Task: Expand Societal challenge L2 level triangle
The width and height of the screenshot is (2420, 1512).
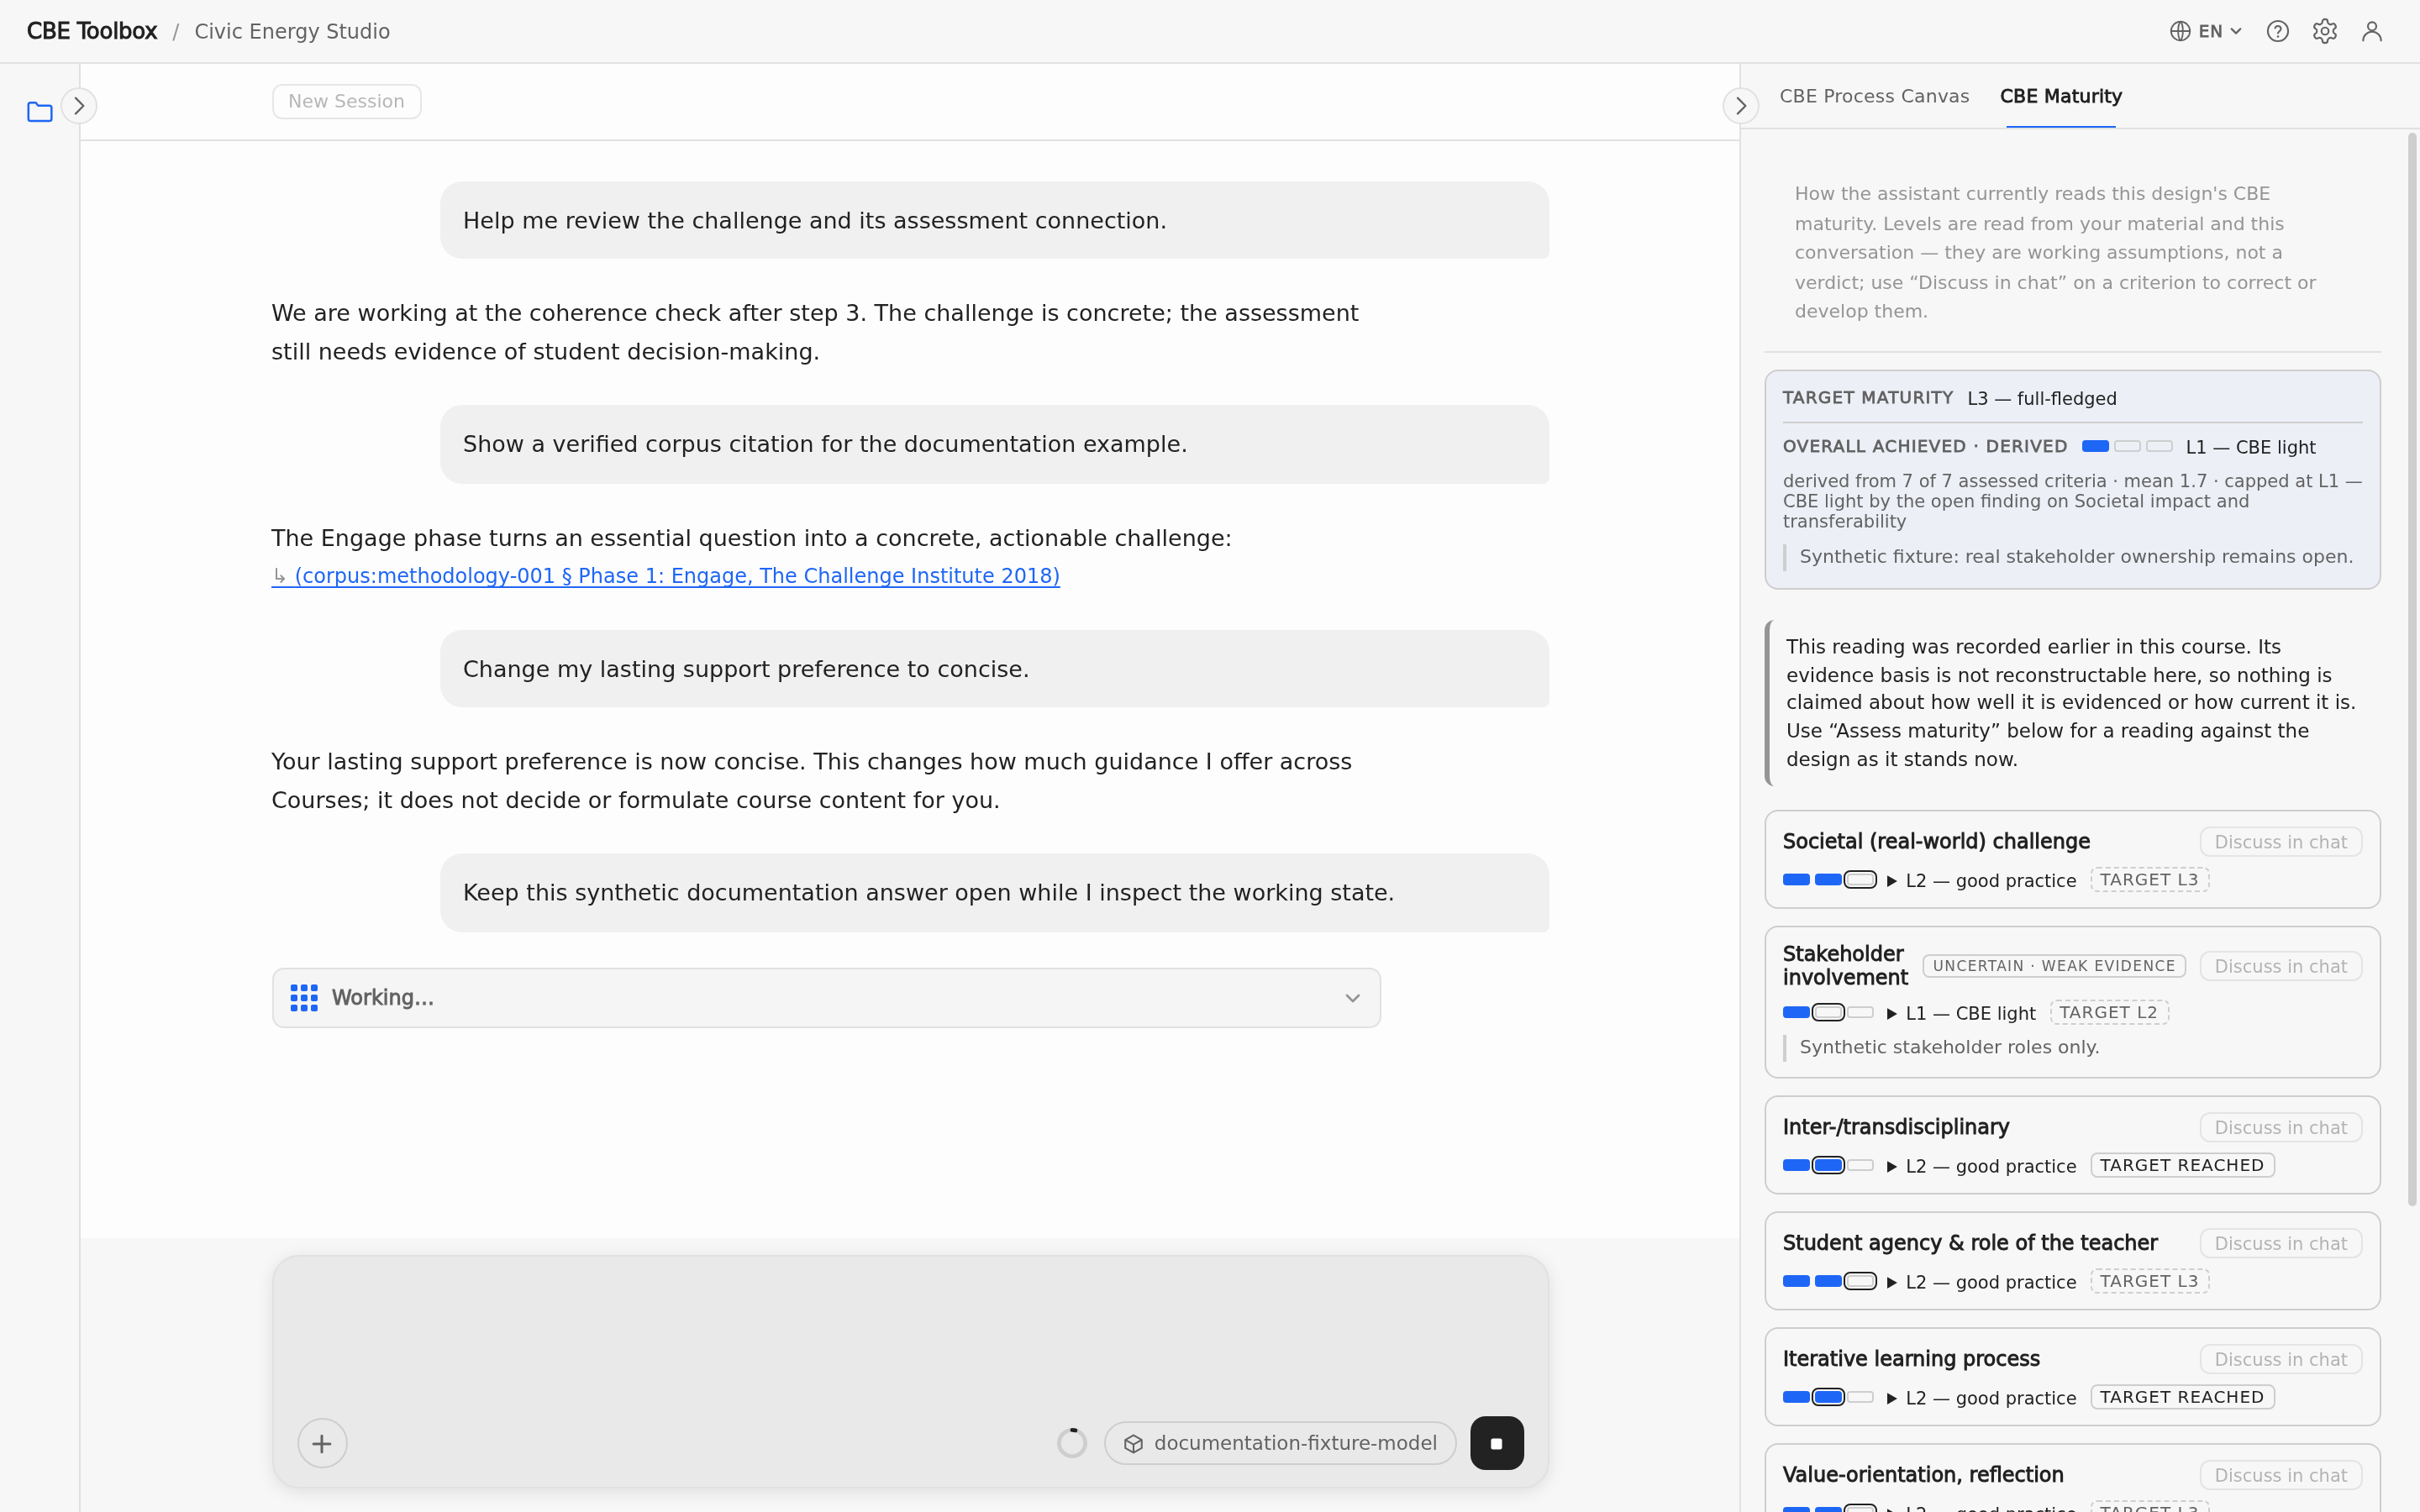Action: (1892, 881)
